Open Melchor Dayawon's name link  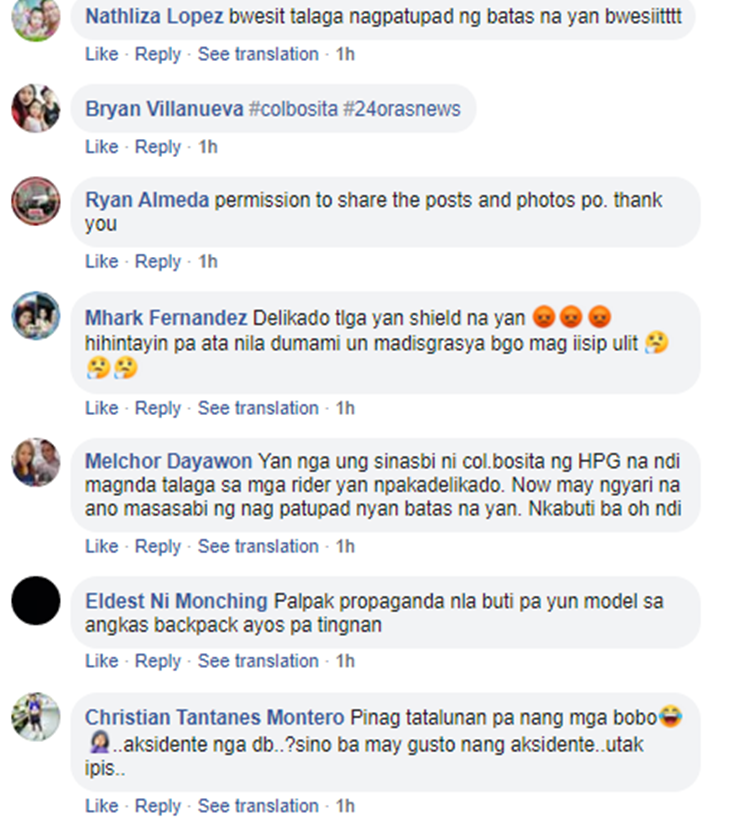point(169,461)
